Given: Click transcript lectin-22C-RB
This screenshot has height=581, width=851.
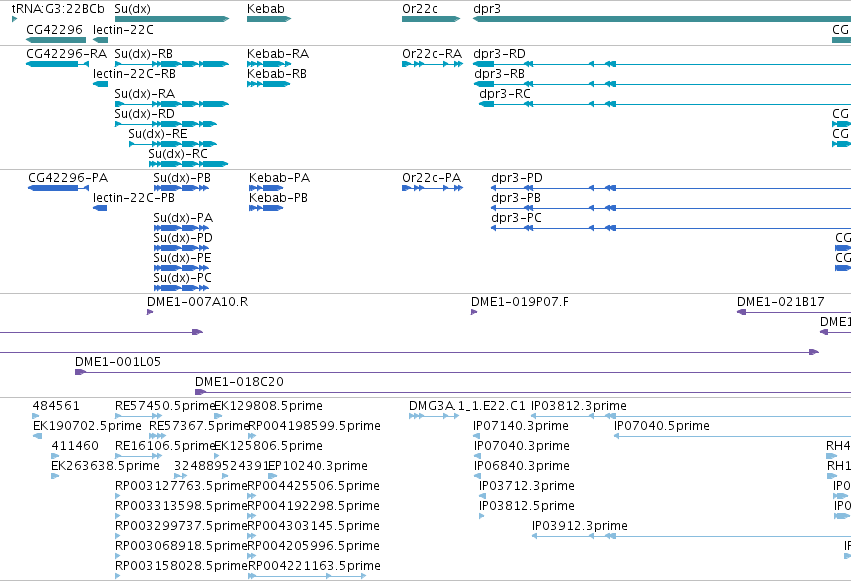Looking at the screenshot, I should (x=100, y=84).
